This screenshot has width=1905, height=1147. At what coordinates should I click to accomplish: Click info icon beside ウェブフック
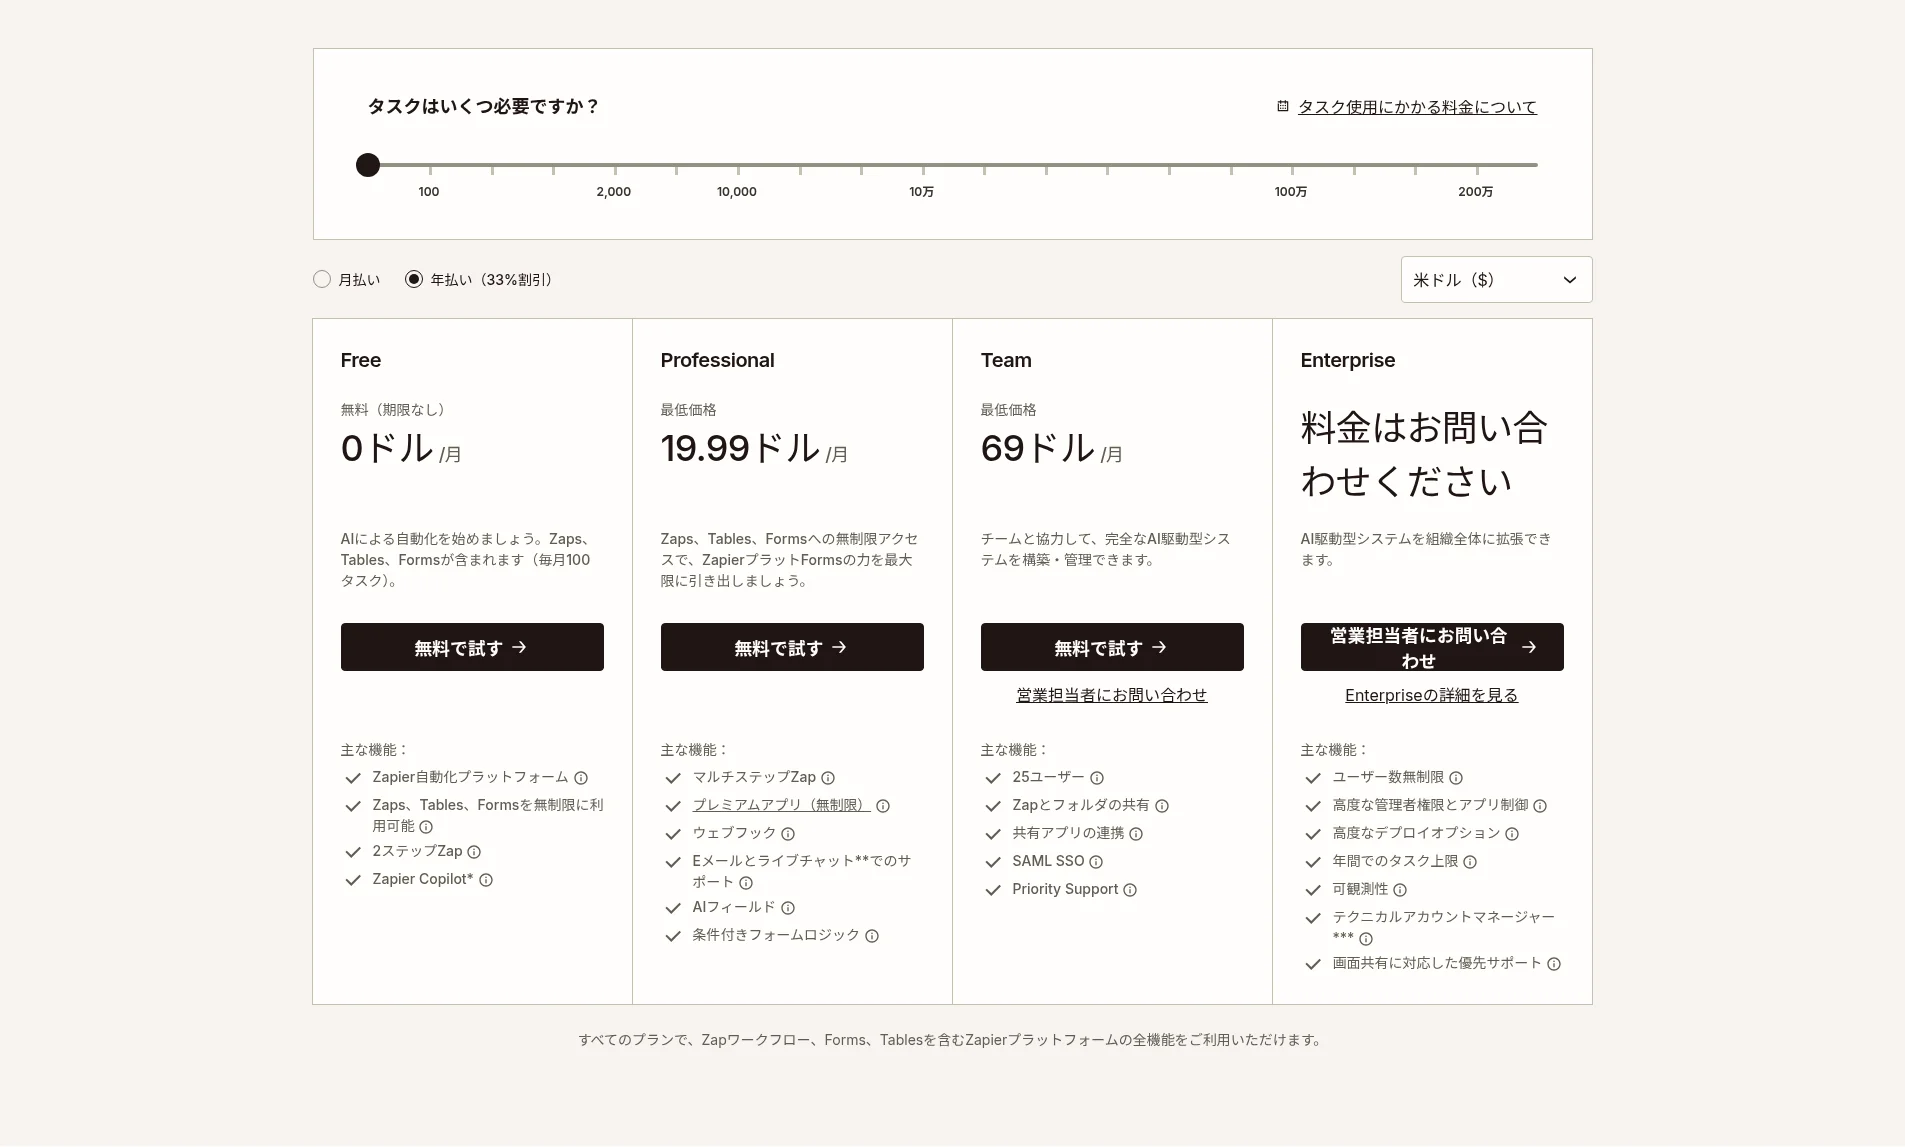pyautogui.click(x=788, y=834)
